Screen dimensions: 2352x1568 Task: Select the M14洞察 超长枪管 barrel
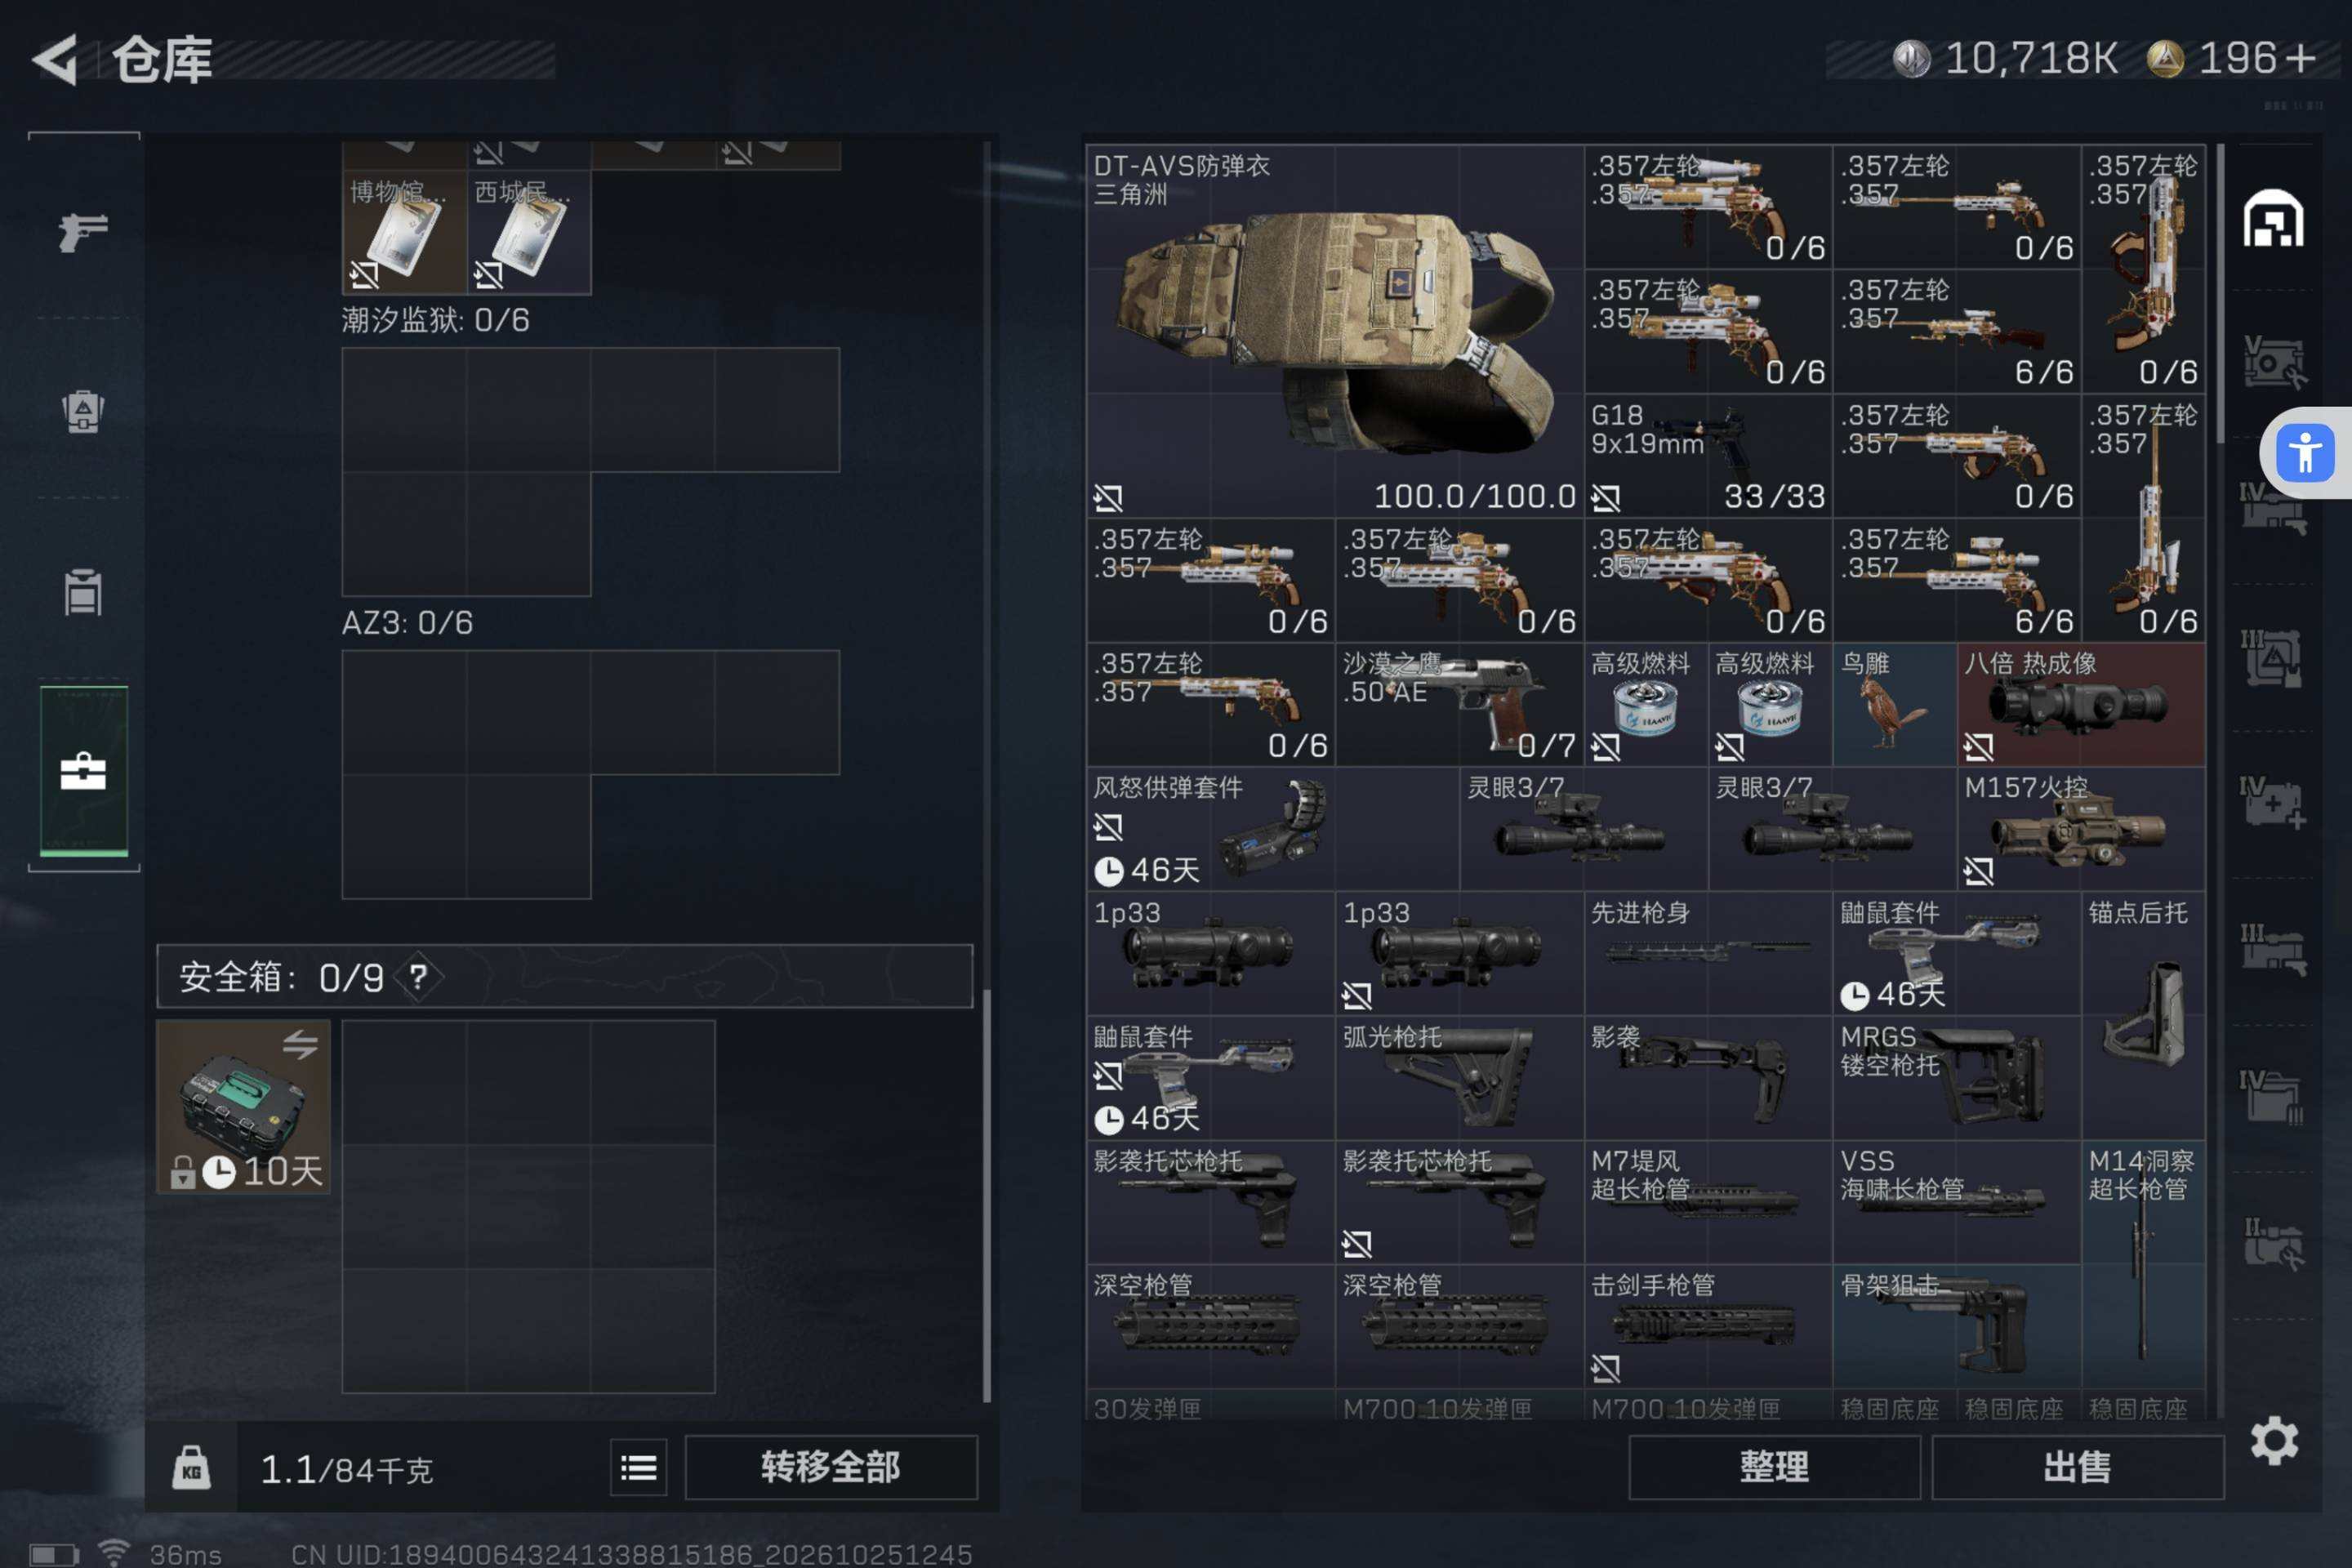click(x=2143, y=1264)
